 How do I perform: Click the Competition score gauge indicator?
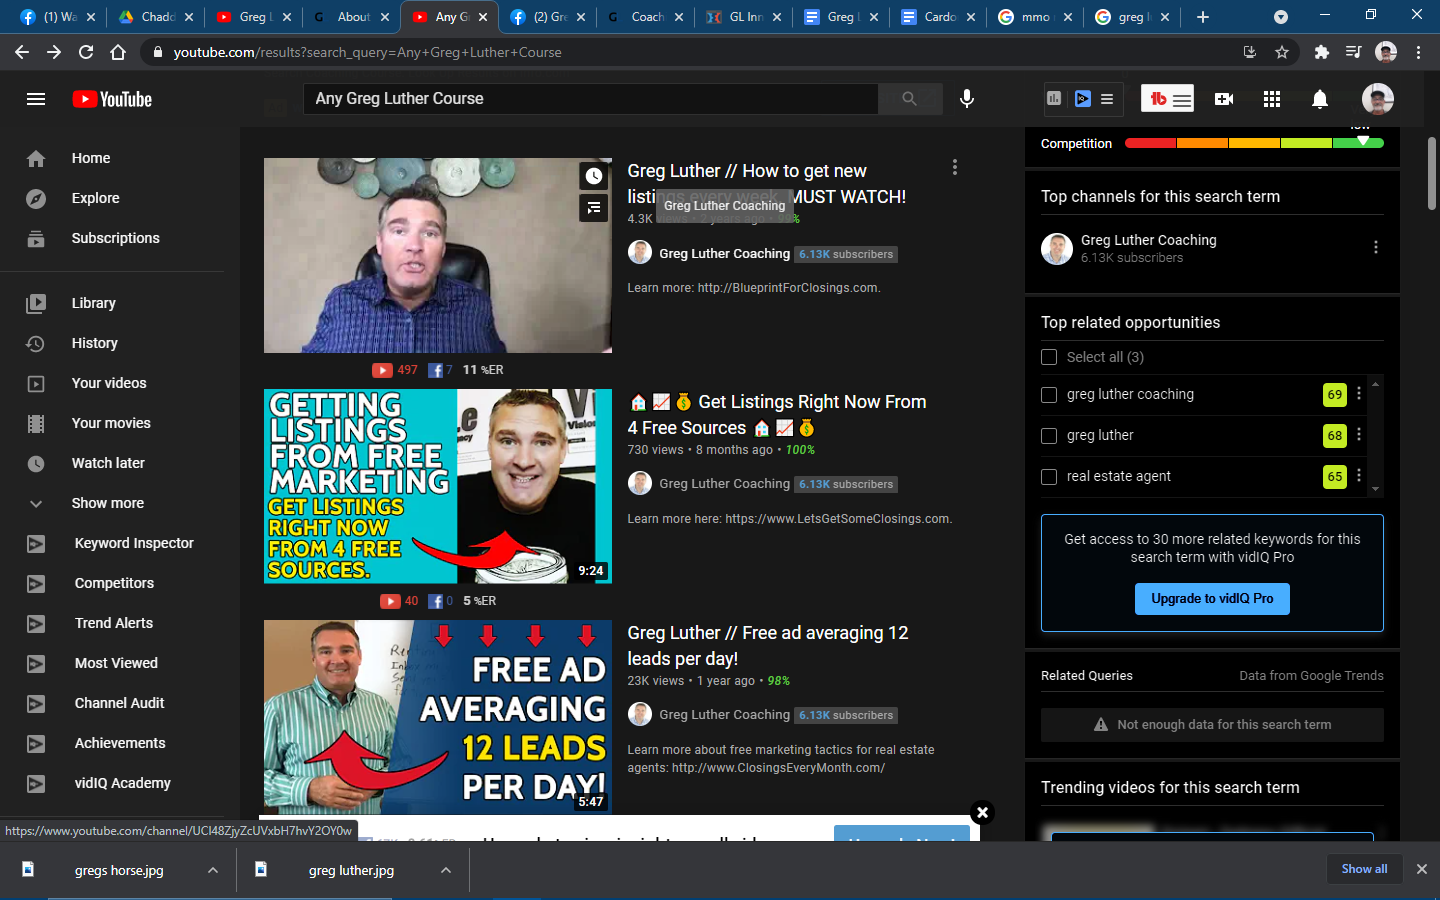(x=1361, y=142)
